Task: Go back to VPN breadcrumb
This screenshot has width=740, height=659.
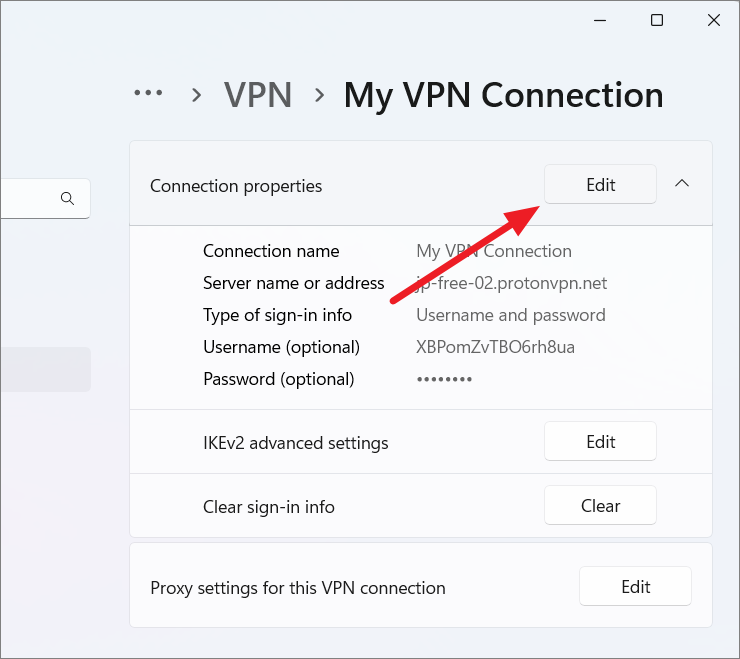Action: [258, 95]
